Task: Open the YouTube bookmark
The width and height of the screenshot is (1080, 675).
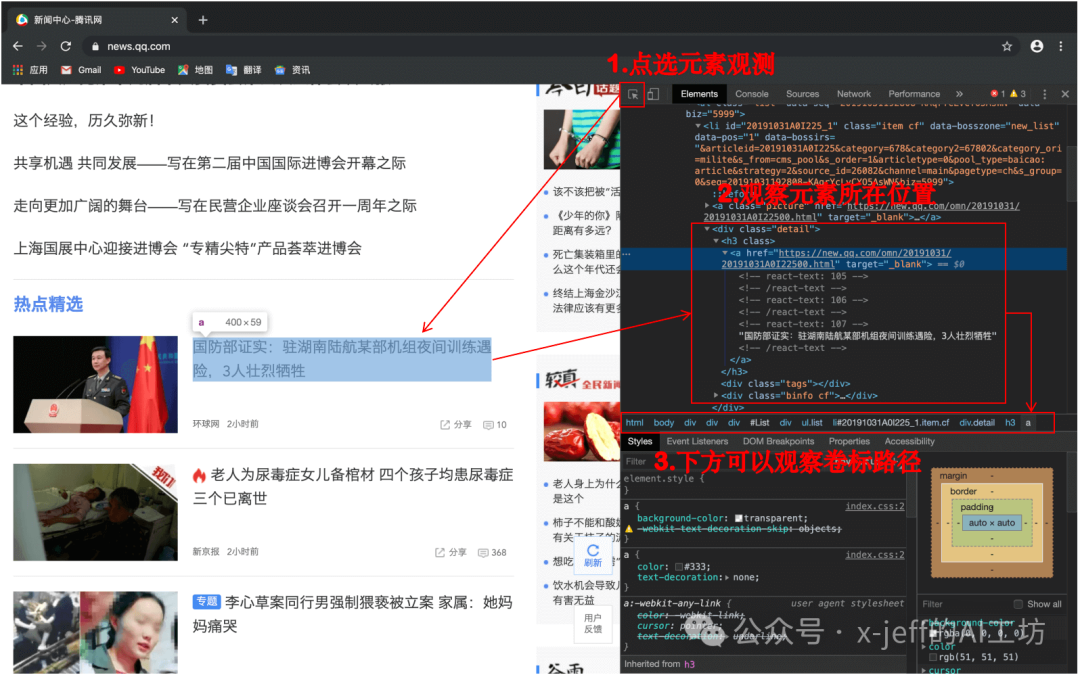Action: 139,70
